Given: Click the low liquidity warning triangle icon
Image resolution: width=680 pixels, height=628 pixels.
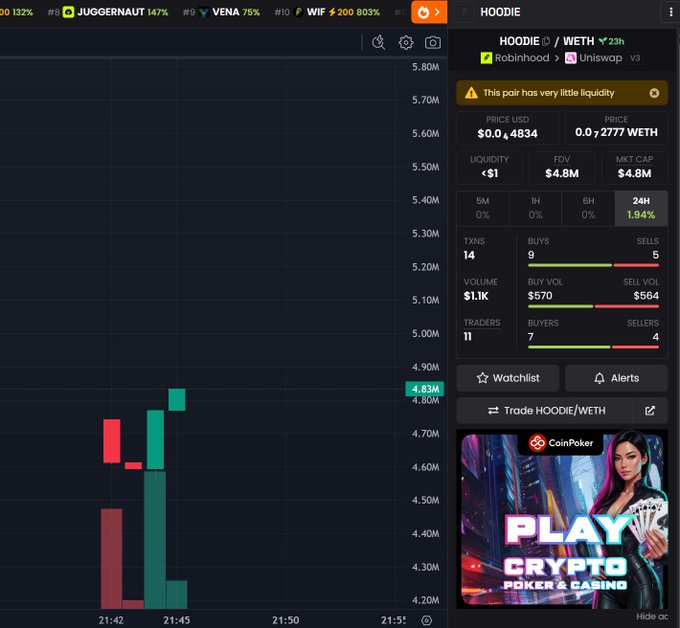Looking at the screenshot, I should [x=471, y=93].
